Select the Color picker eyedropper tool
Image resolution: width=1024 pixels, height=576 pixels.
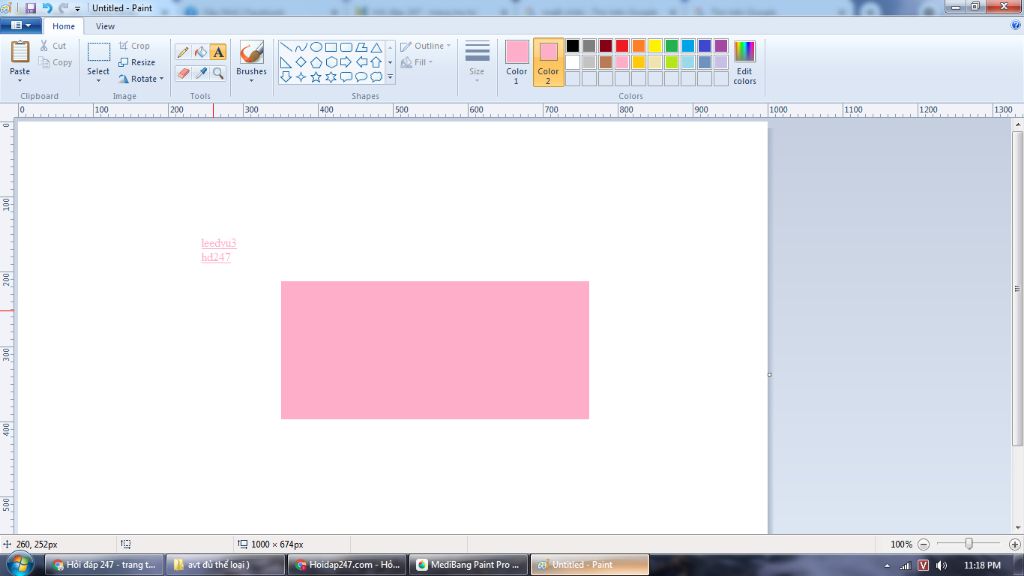[200, 73]
